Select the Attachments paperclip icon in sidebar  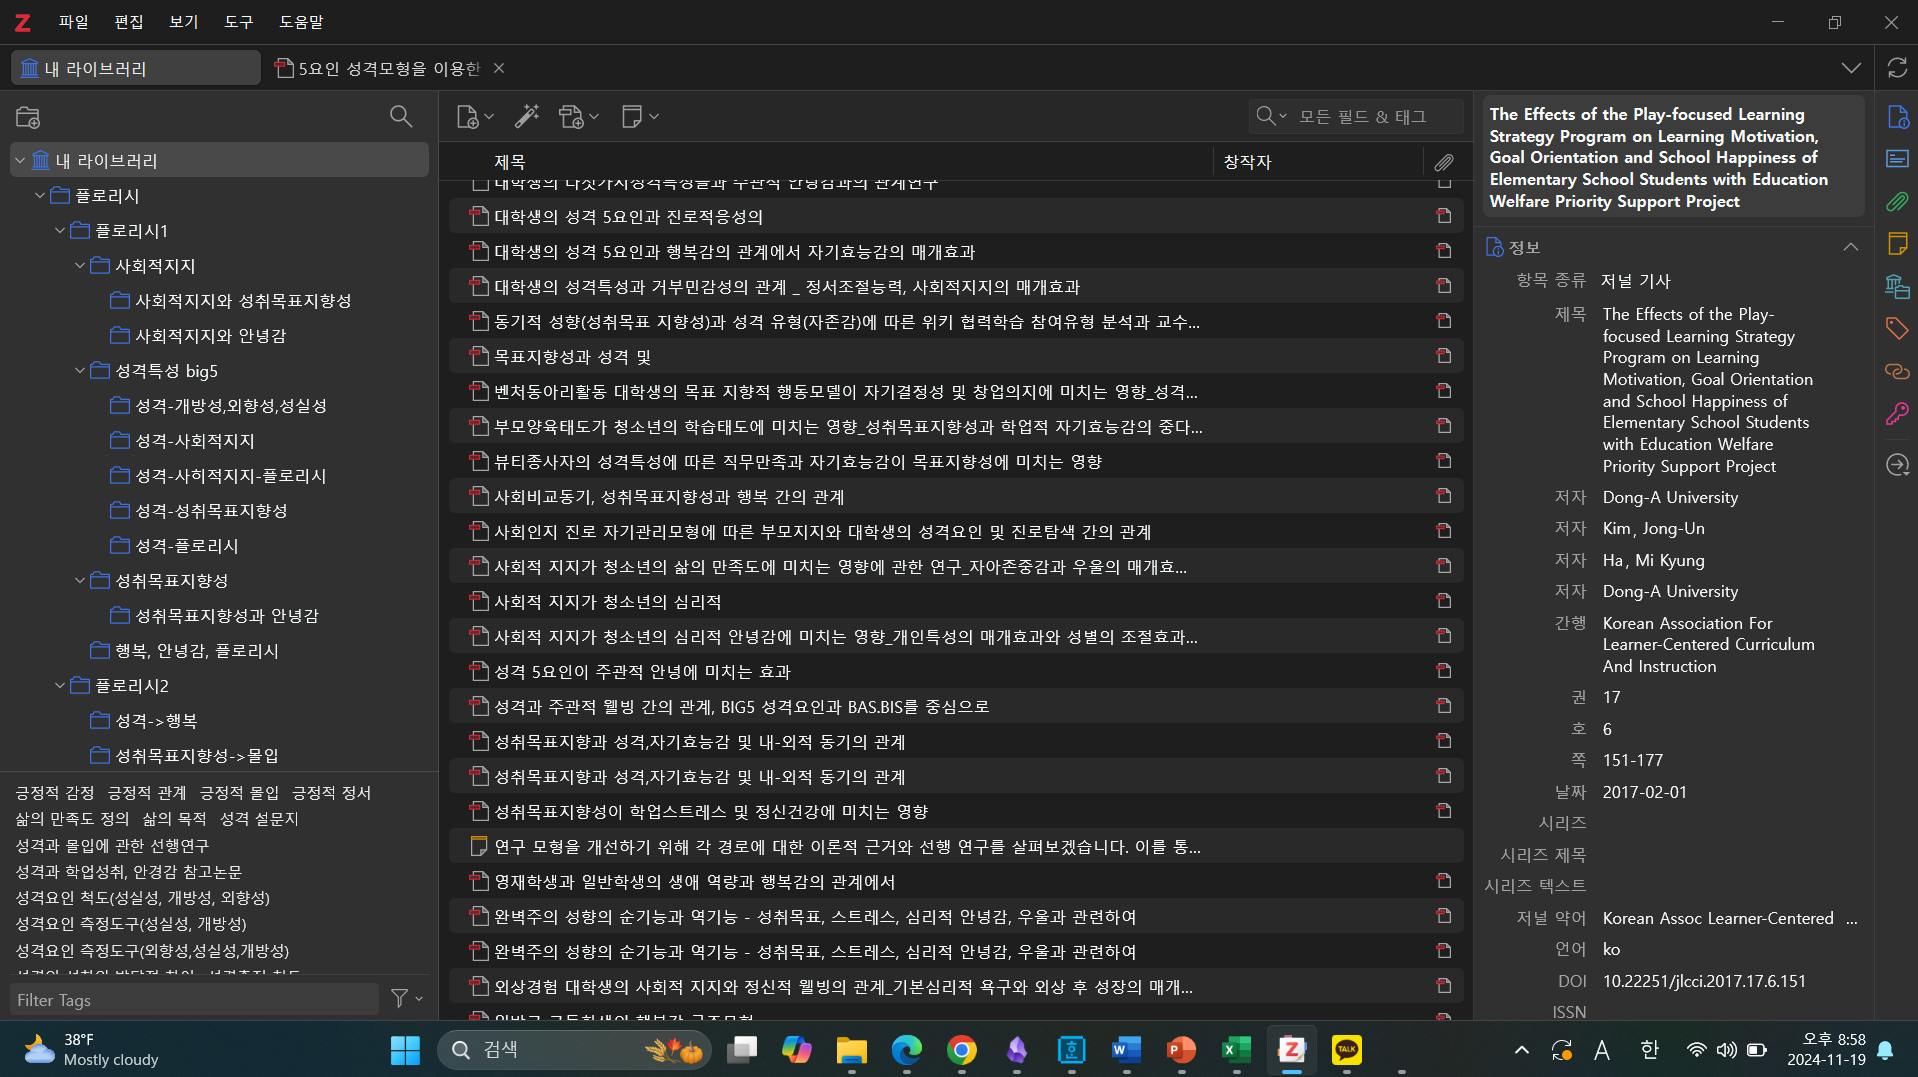tap(1897, 202)
